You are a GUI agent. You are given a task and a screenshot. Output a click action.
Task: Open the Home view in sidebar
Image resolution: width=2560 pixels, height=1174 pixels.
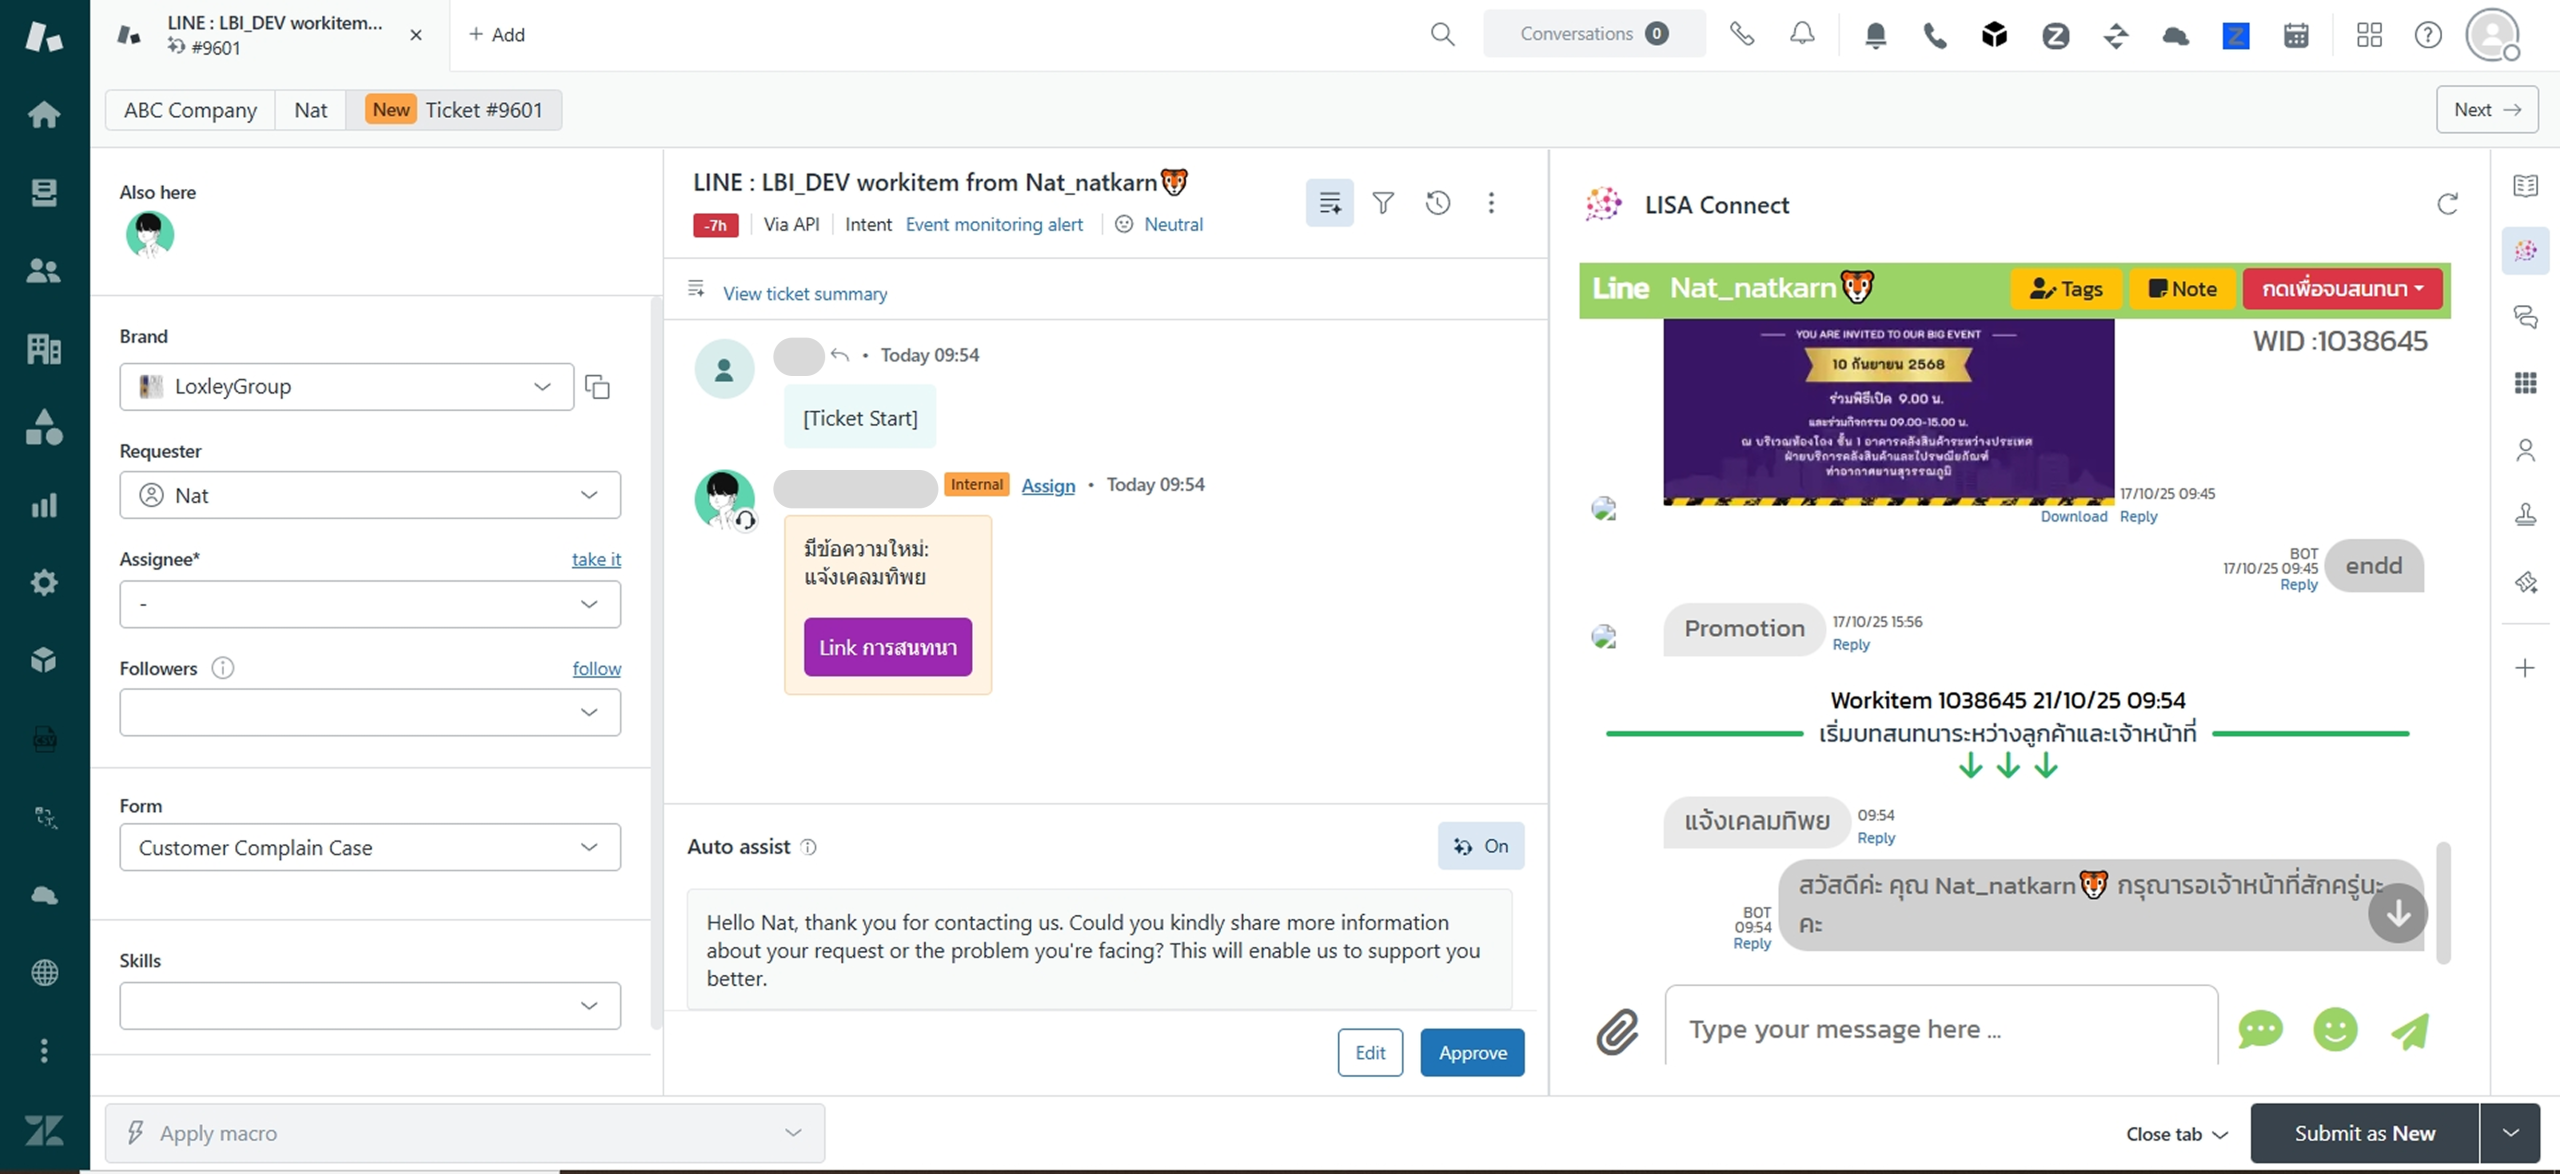click(43, 114)
